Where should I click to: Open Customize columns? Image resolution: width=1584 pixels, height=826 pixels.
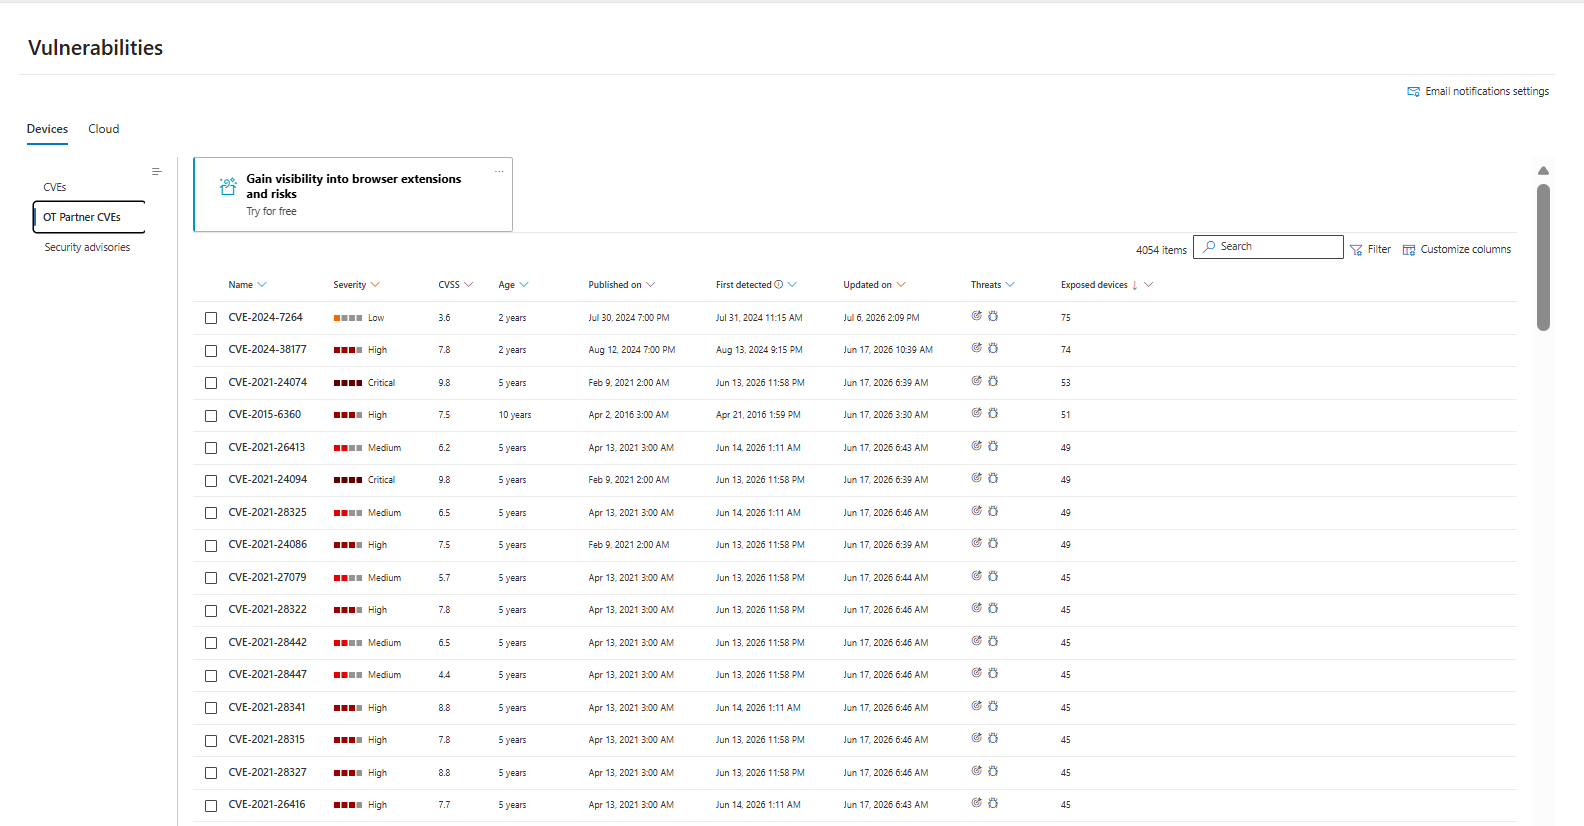[1457, 250]
